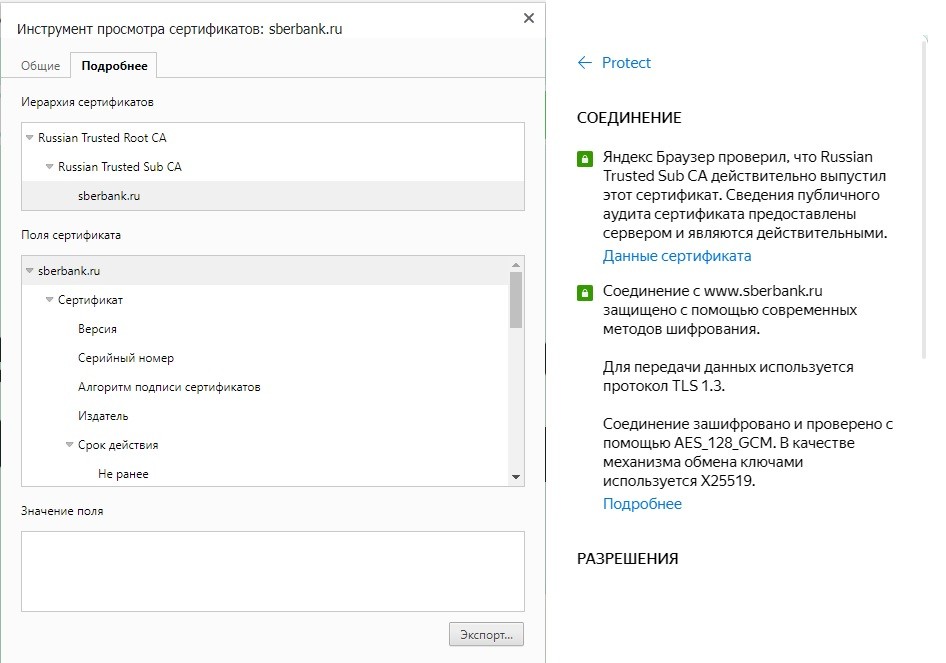Collapse Russian Trusted Sub CA node
946x663 pixels.
point(49,167)
